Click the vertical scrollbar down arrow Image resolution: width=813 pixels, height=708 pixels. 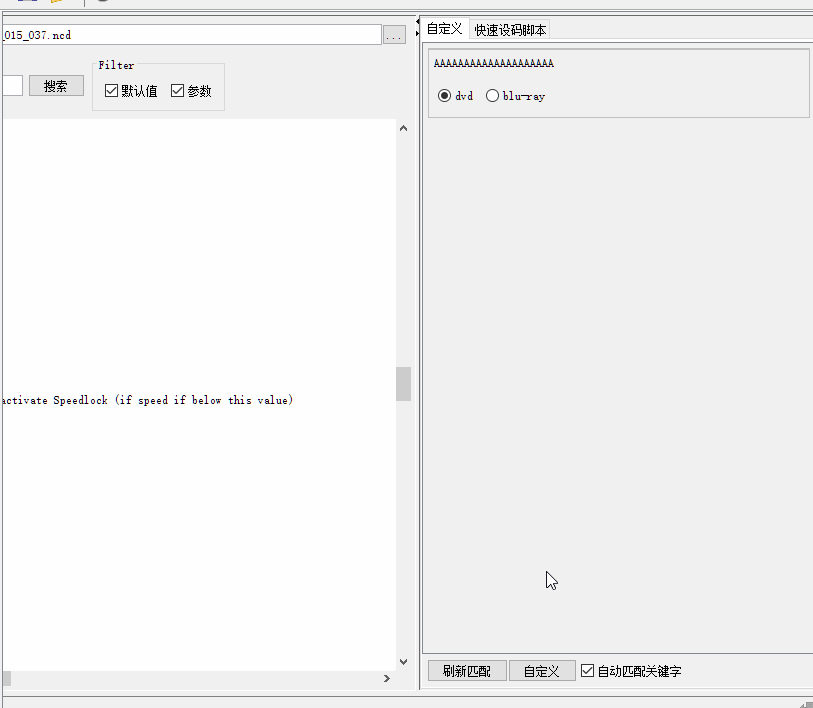pyautogui.click(x=403, y=662)
